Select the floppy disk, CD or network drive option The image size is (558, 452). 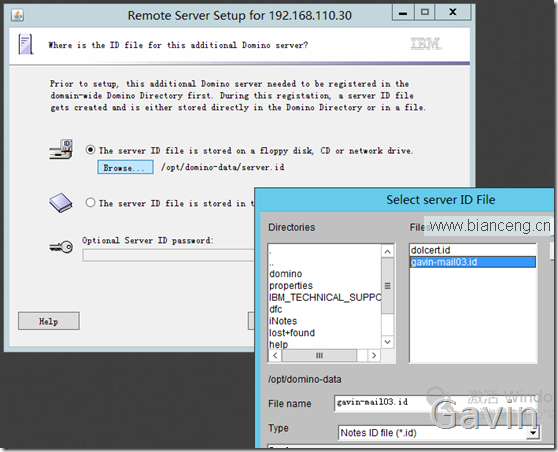click(x=90, y=150)
